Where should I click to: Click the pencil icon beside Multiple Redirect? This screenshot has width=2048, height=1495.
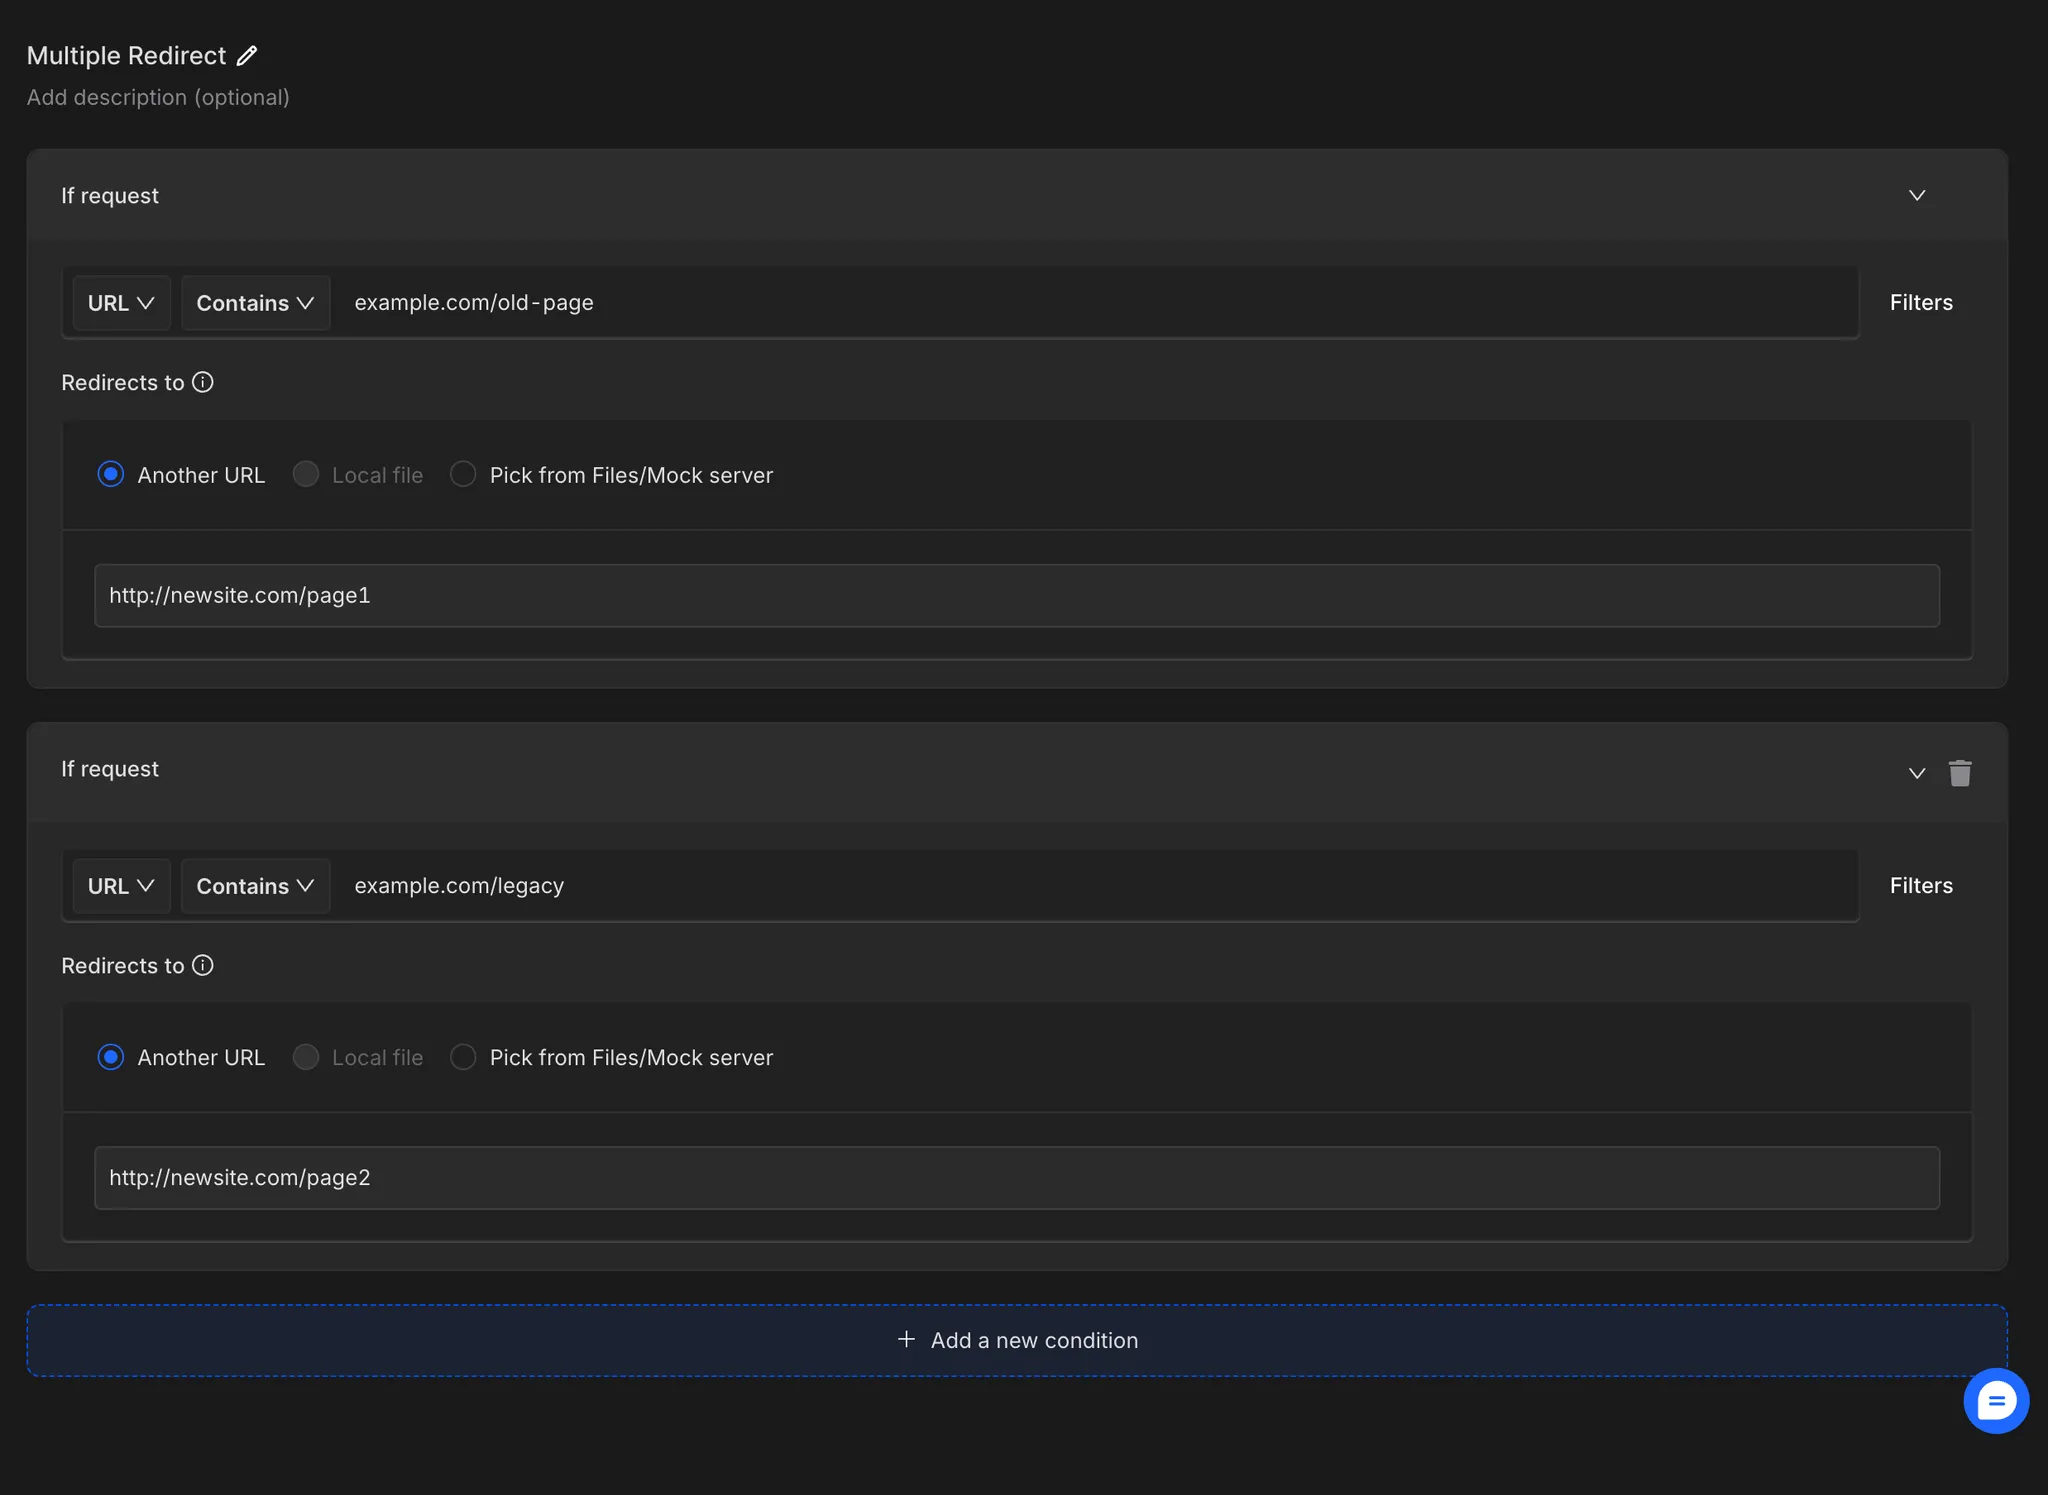[x=247, y=56]
